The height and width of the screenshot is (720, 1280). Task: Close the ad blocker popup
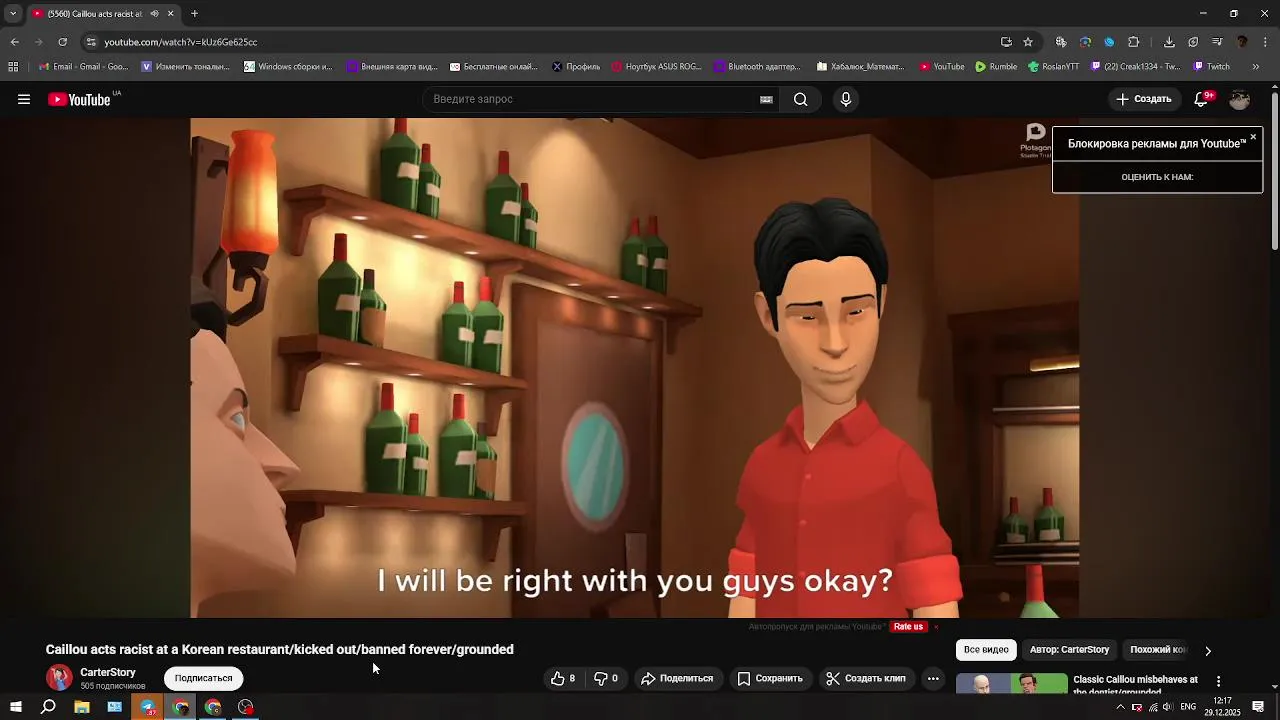click(x=1253, y=137)
